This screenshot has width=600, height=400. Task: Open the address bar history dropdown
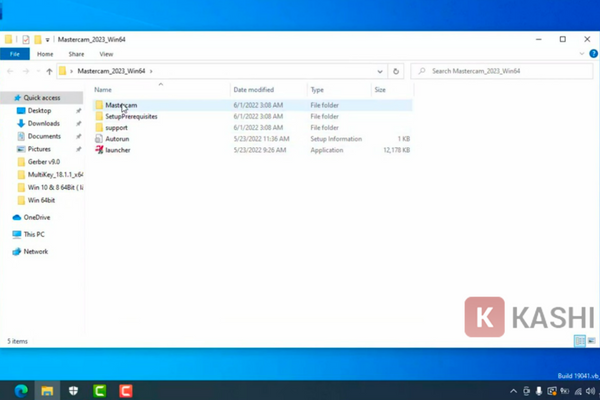381,72
